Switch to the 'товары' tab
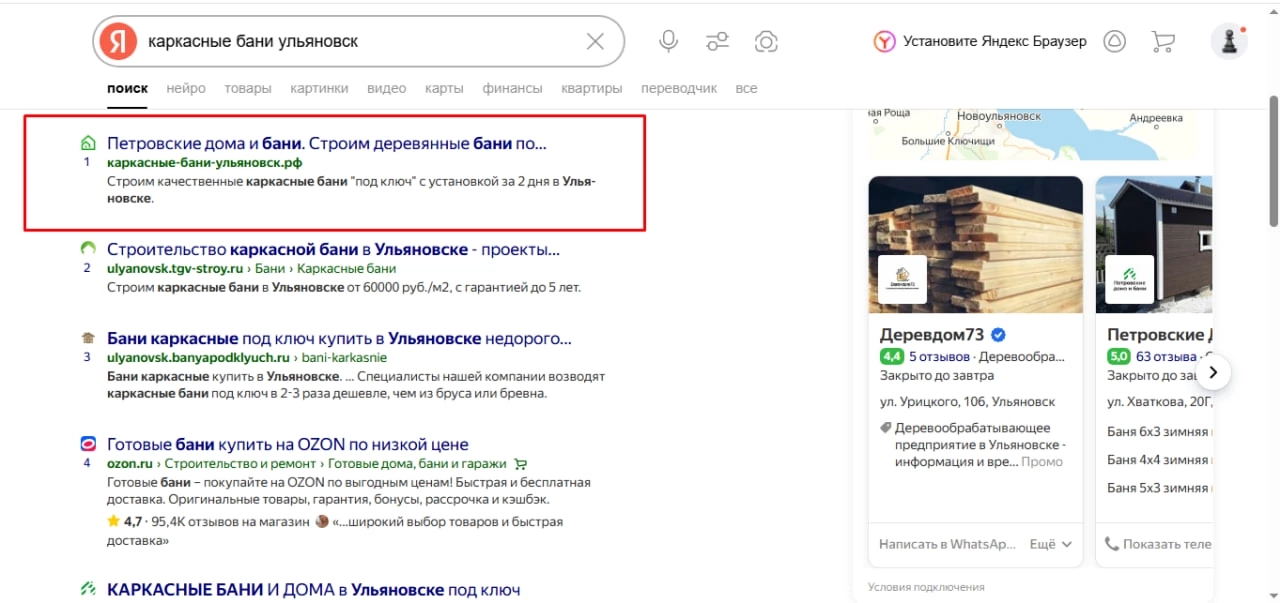This screenshot has width=1280, height=603. point(248,88)
